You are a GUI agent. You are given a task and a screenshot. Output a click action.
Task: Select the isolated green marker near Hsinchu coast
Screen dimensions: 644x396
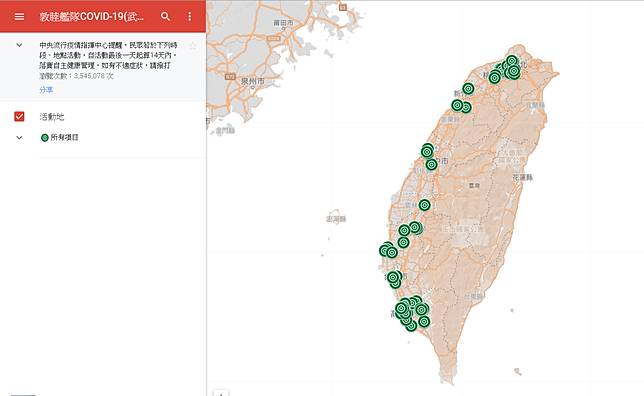(x=468, y=88)
